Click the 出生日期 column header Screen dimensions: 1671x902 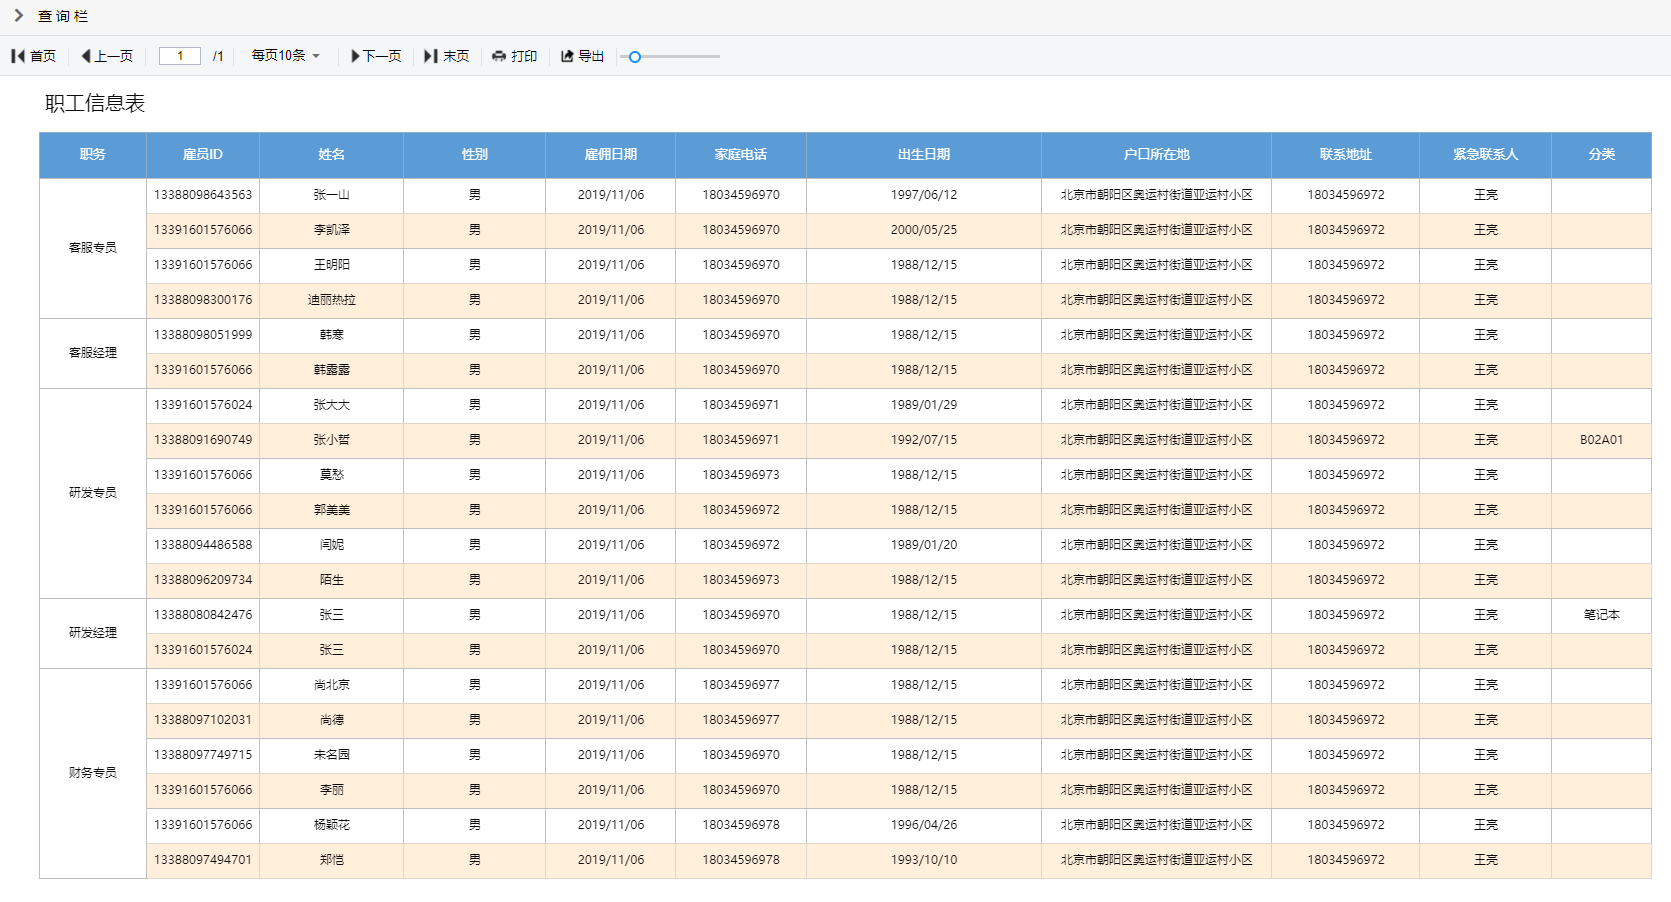point(923,155)
